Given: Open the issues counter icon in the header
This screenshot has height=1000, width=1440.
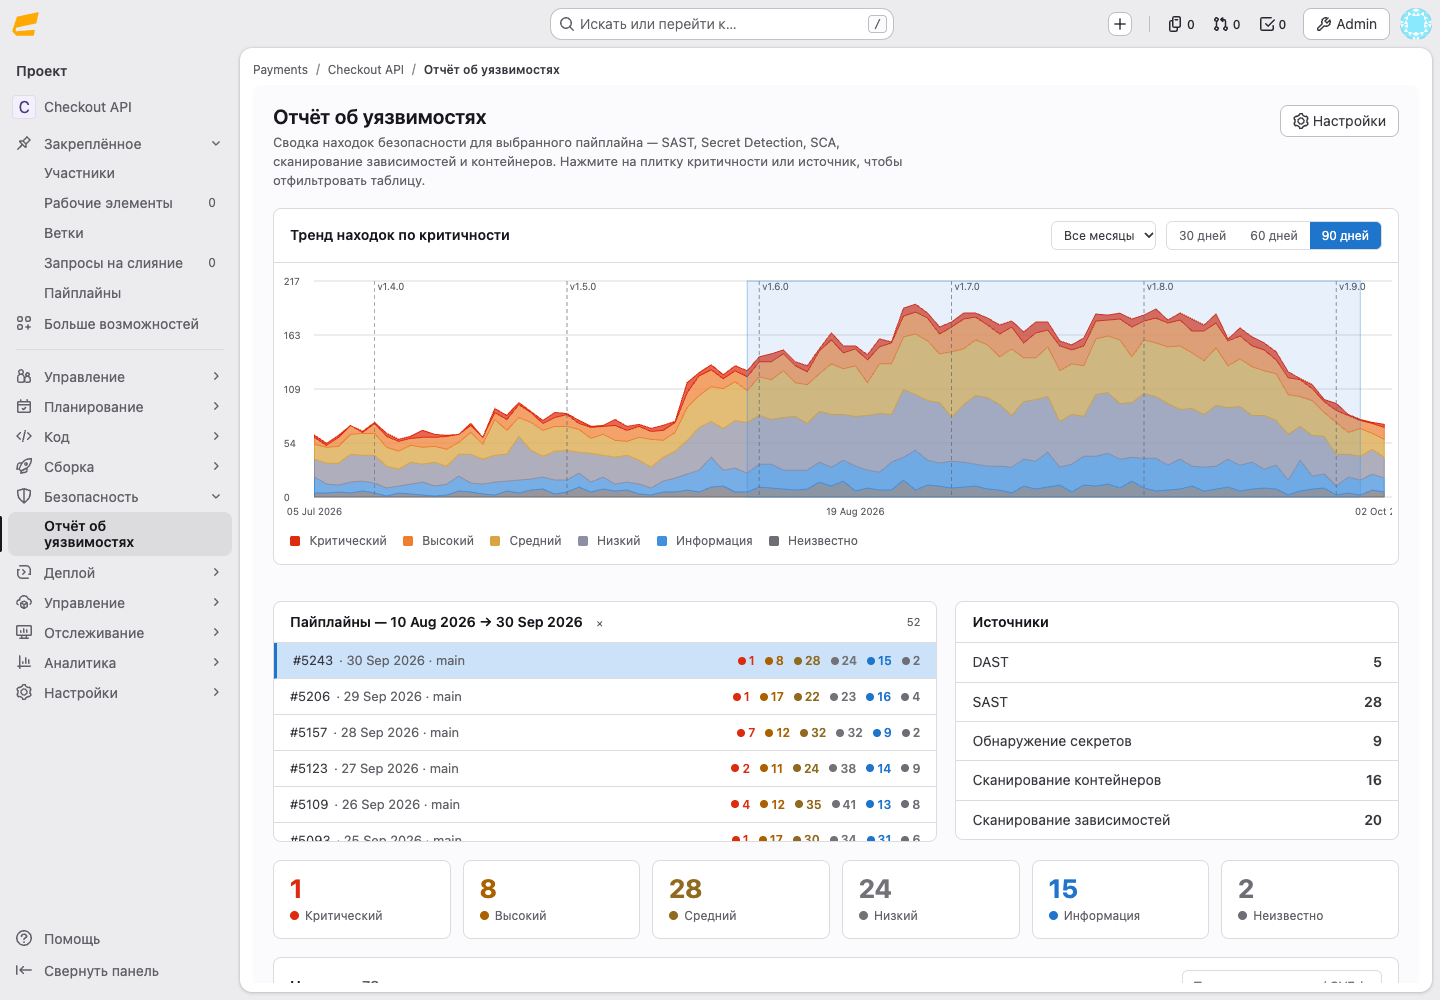Looking at the screenshot, I should [1181, 24].
